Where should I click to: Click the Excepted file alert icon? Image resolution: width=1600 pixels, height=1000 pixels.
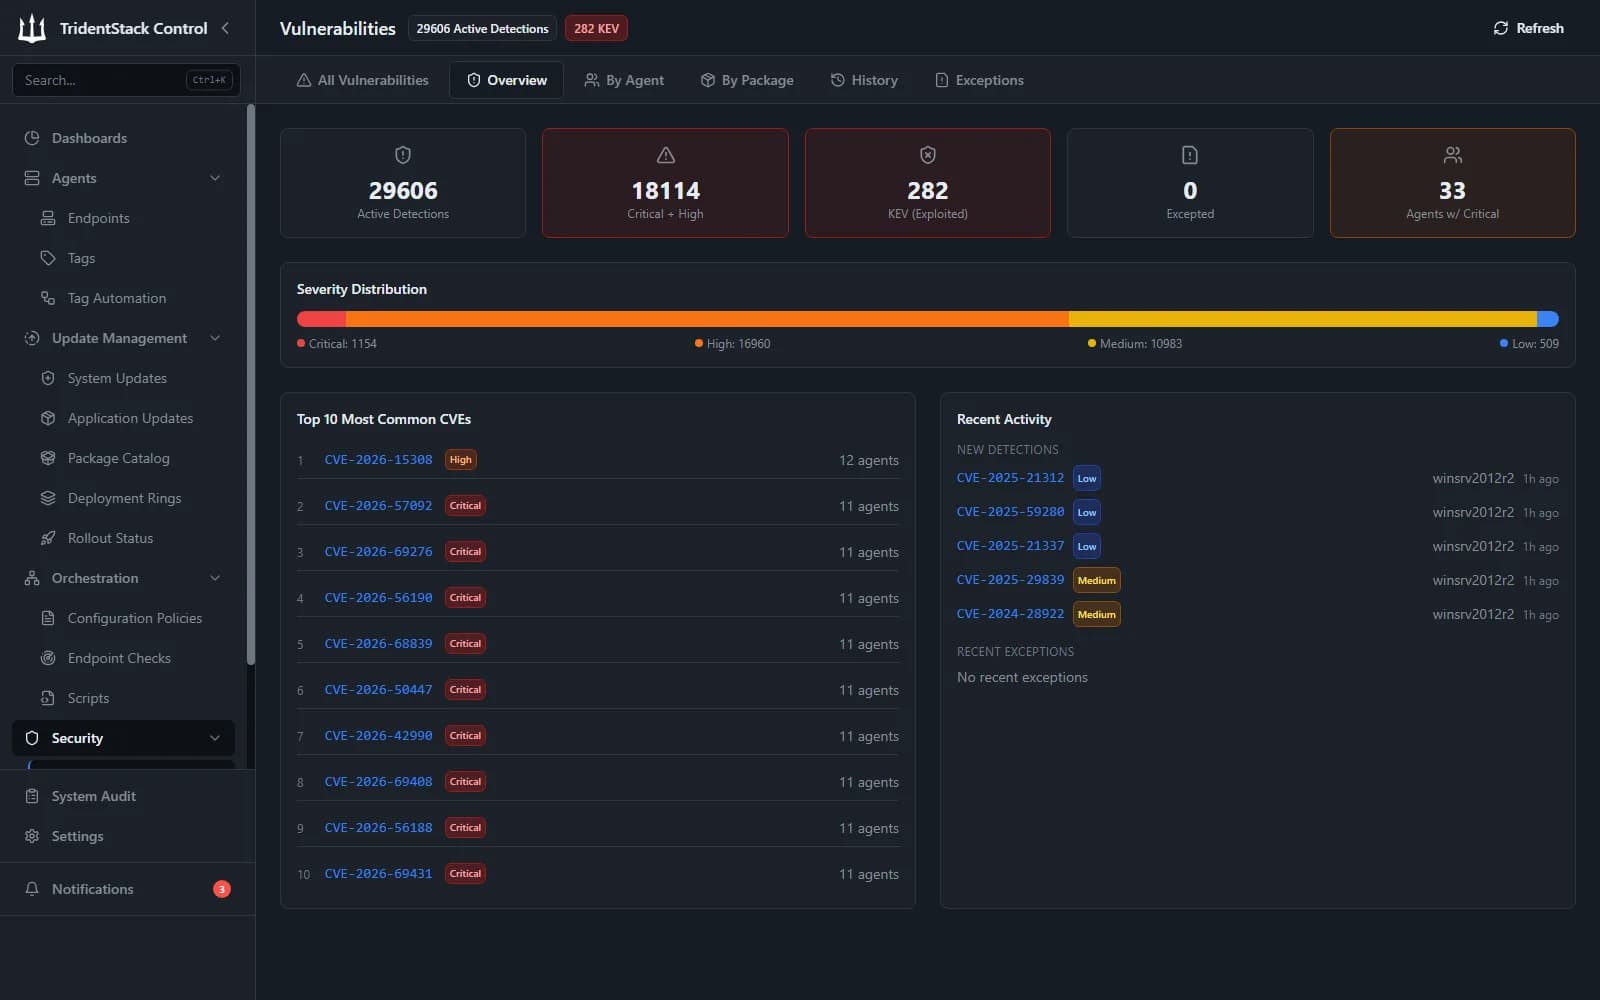click(x=1190, y=155)
